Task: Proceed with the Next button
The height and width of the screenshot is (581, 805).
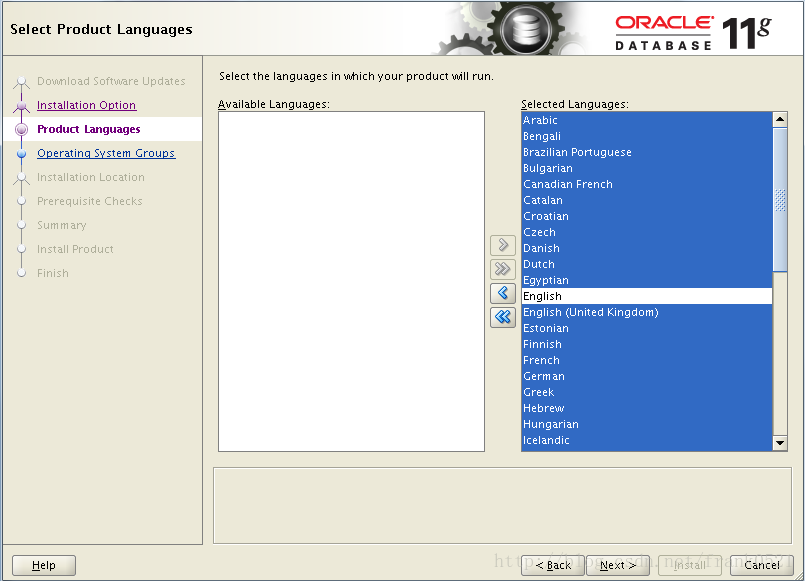Action: click(x=618, y=565)
